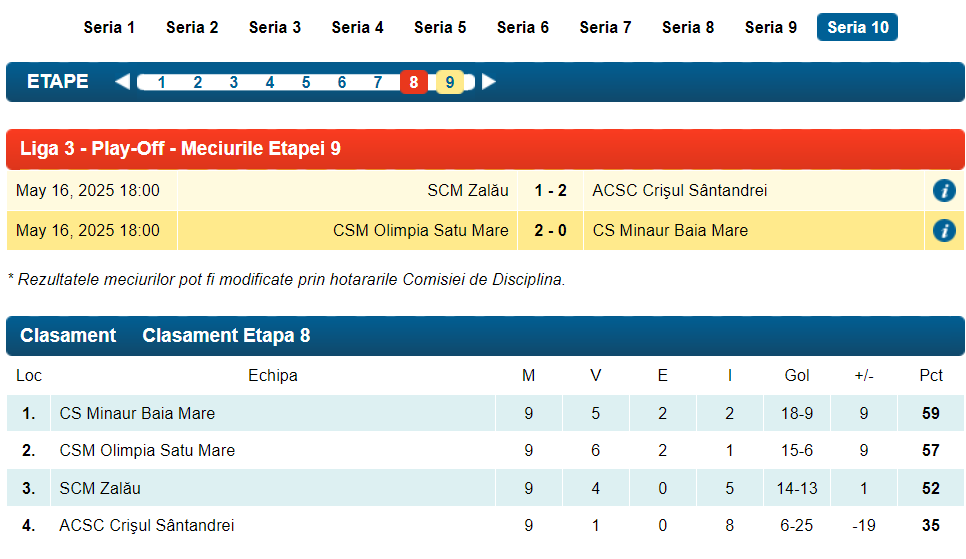Open the Clasament Etapa 8 tab
The height and width of the screenshot is (559, 966).
[226, 336]
